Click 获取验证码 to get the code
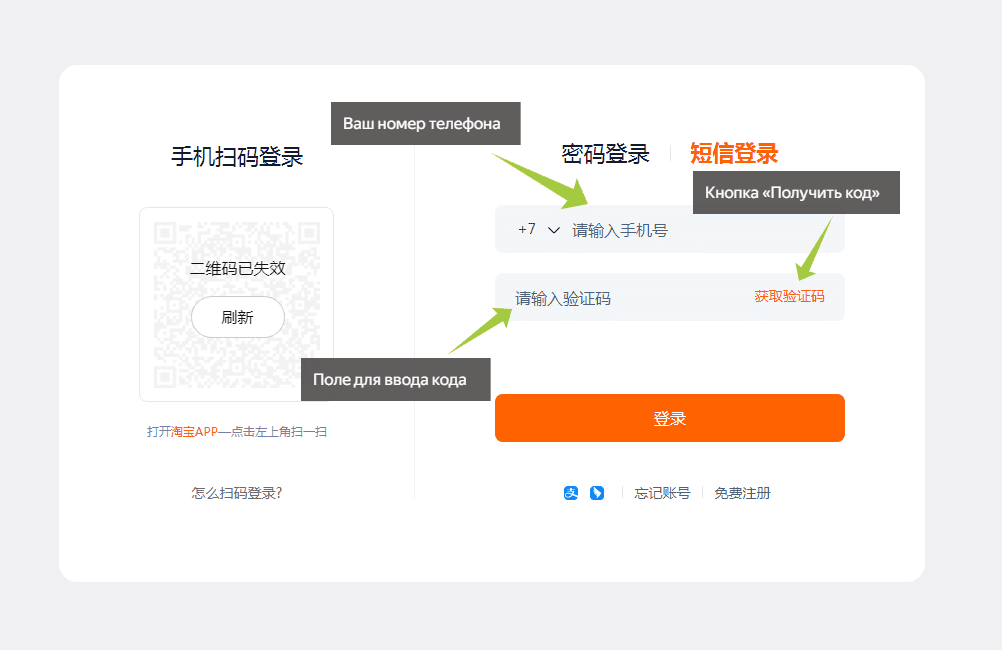This screenshot has height=650, width=1002. tap(789, 297)
